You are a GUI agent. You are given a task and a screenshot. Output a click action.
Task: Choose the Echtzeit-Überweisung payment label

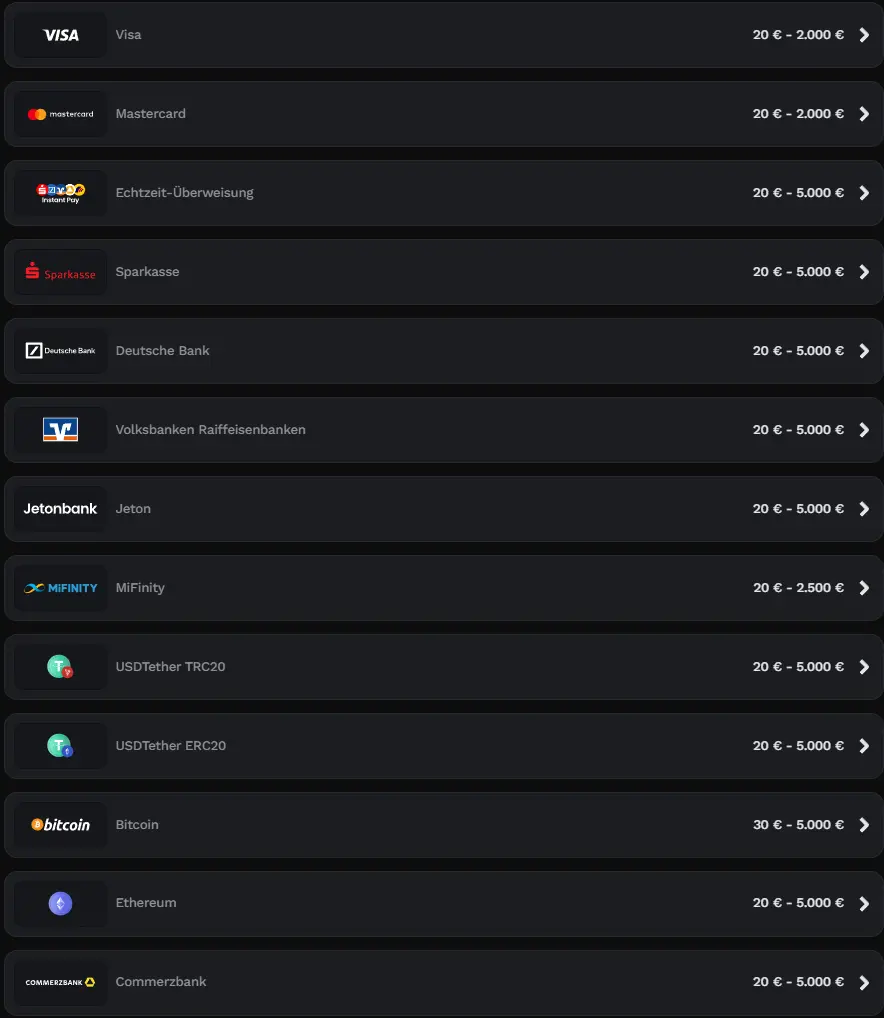click(184, 193)
